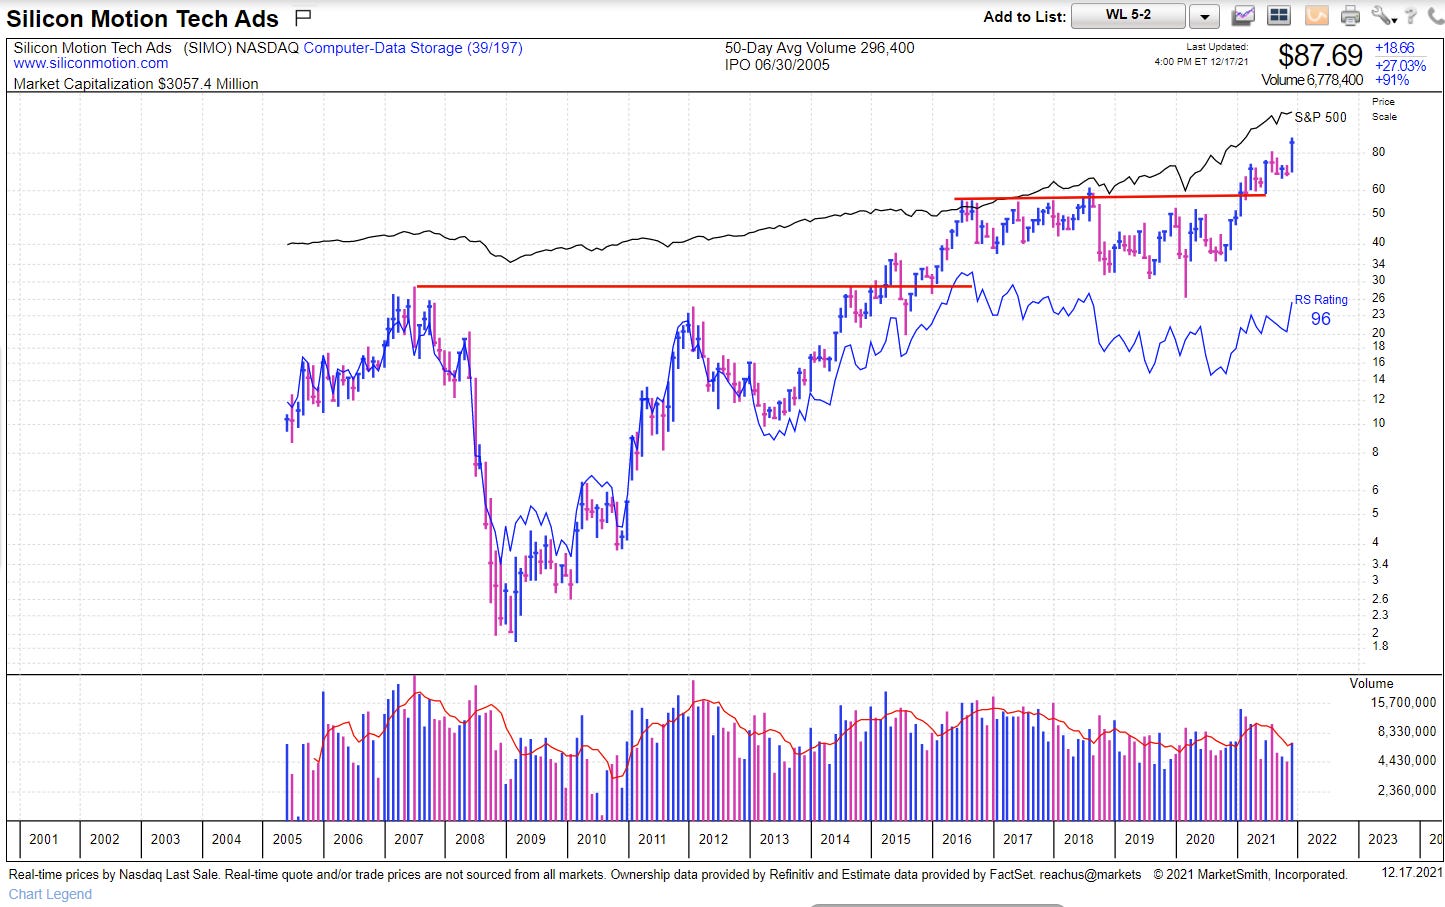Click the 15,700,000 volume scale value
This screenshot has width=1445, height=907.
point(1403,702)
